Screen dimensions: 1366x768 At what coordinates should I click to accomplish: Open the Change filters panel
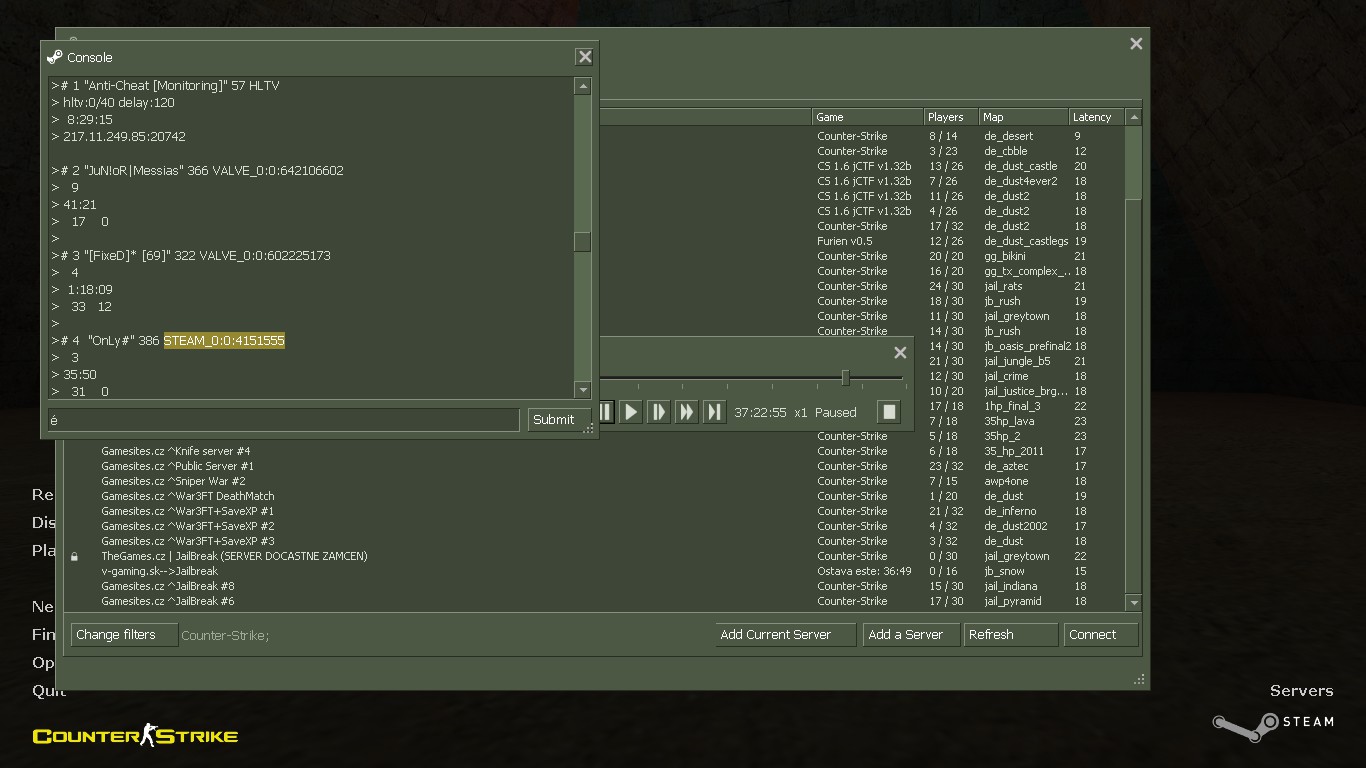(x=124, y=635)
